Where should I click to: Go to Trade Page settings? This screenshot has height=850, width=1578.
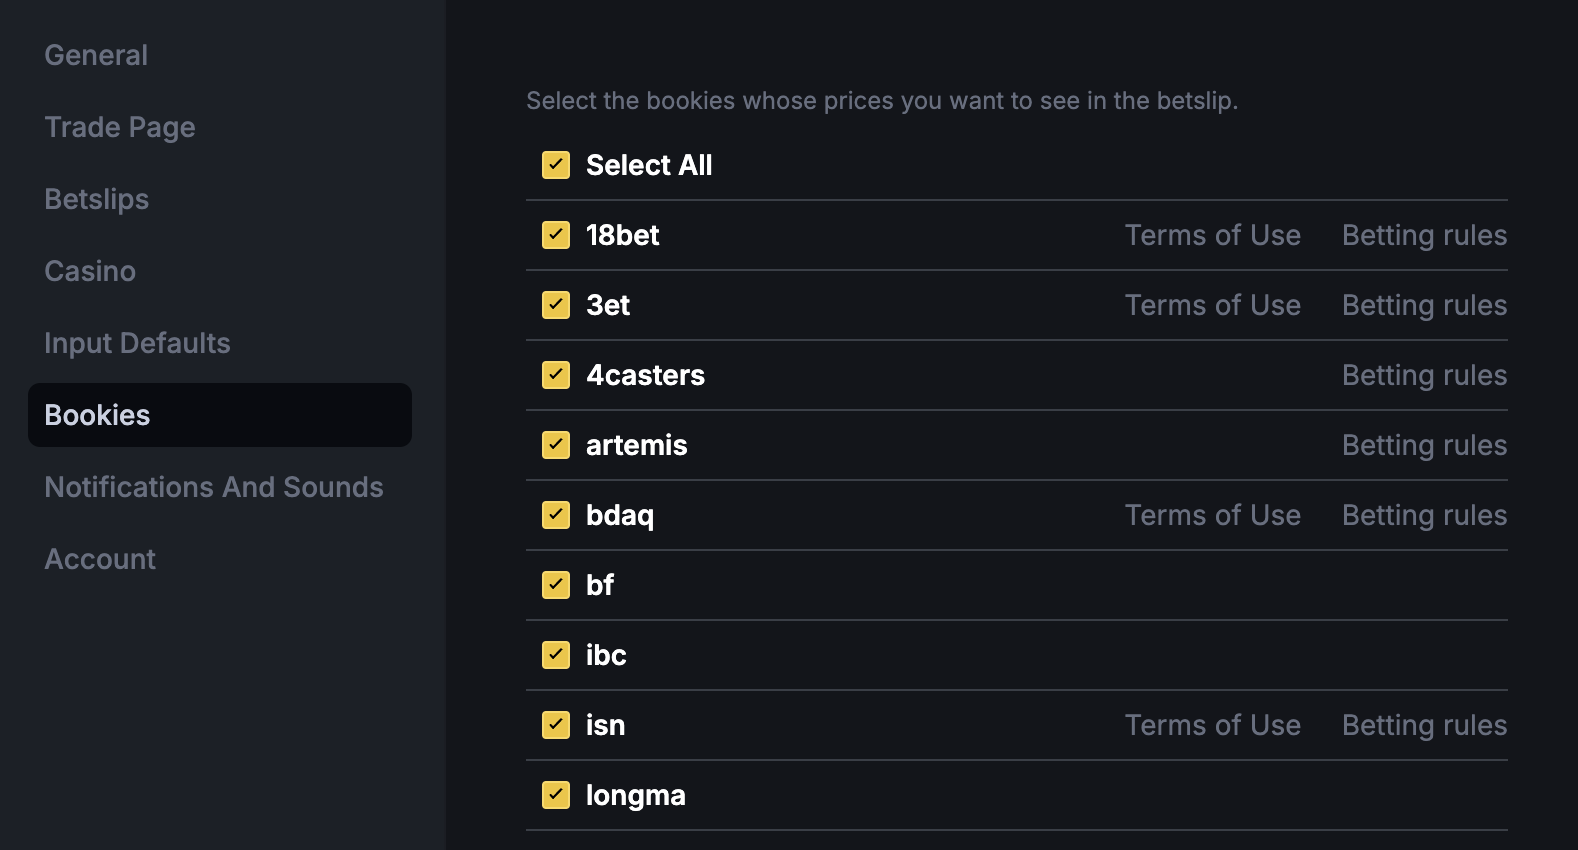[120, 127]
